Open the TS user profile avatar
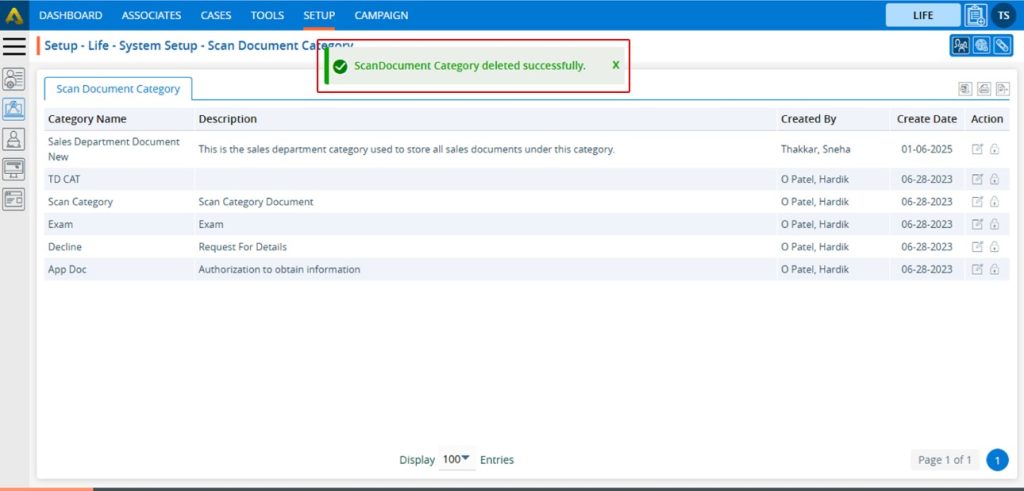The height and width of the screenshot is (491, 1024). pyautogui.click(x=1003, y=15)
